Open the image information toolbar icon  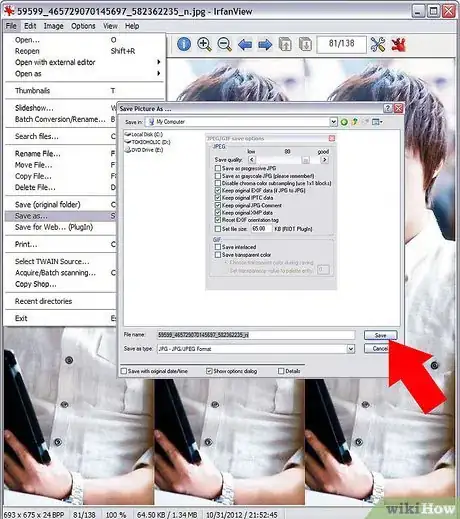coord(184,44)
